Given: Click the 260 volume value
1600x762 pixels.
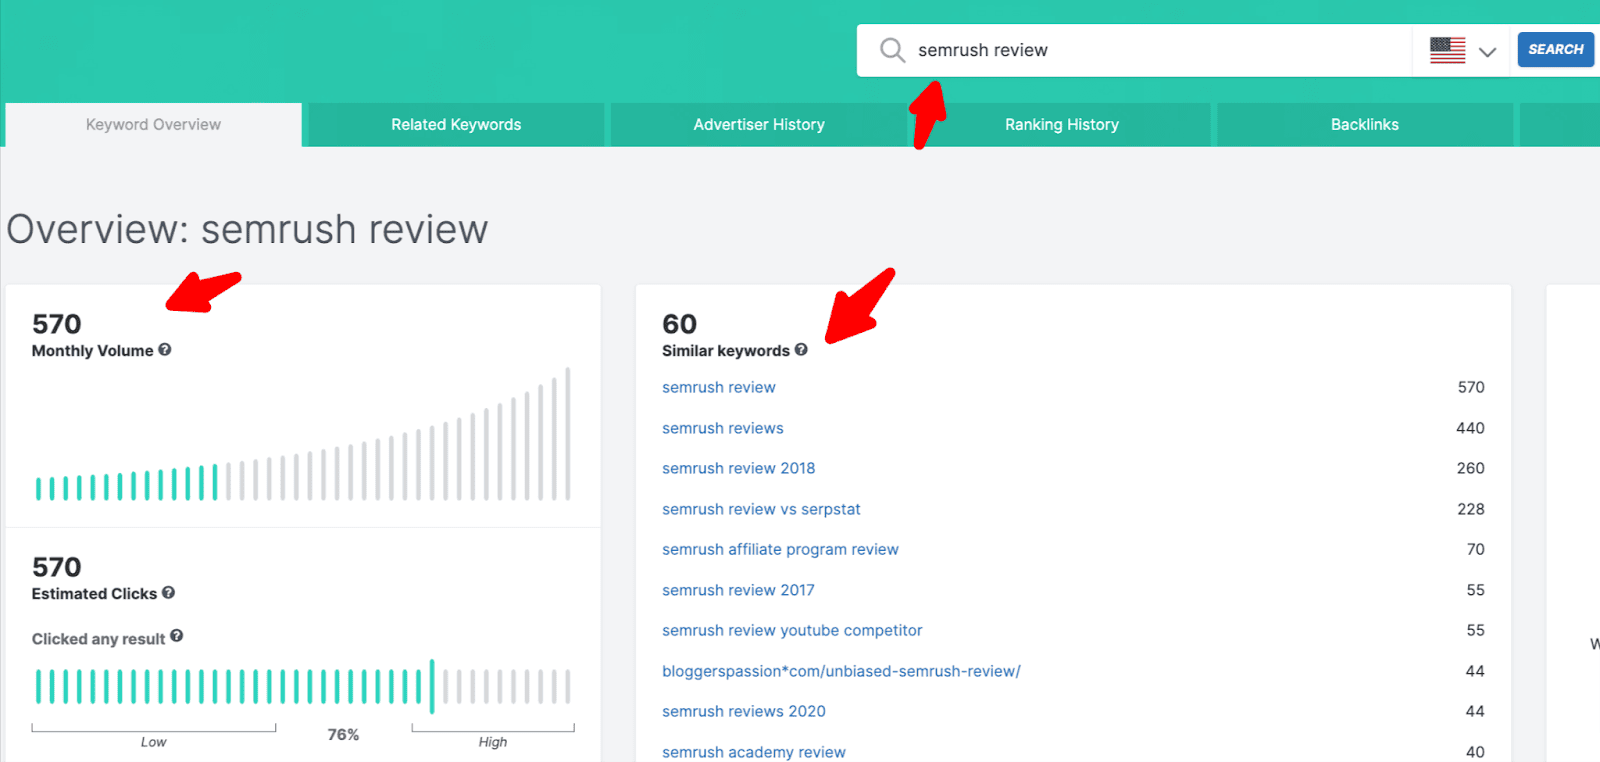Looking at the screenshot, I should pos(1470,468).
